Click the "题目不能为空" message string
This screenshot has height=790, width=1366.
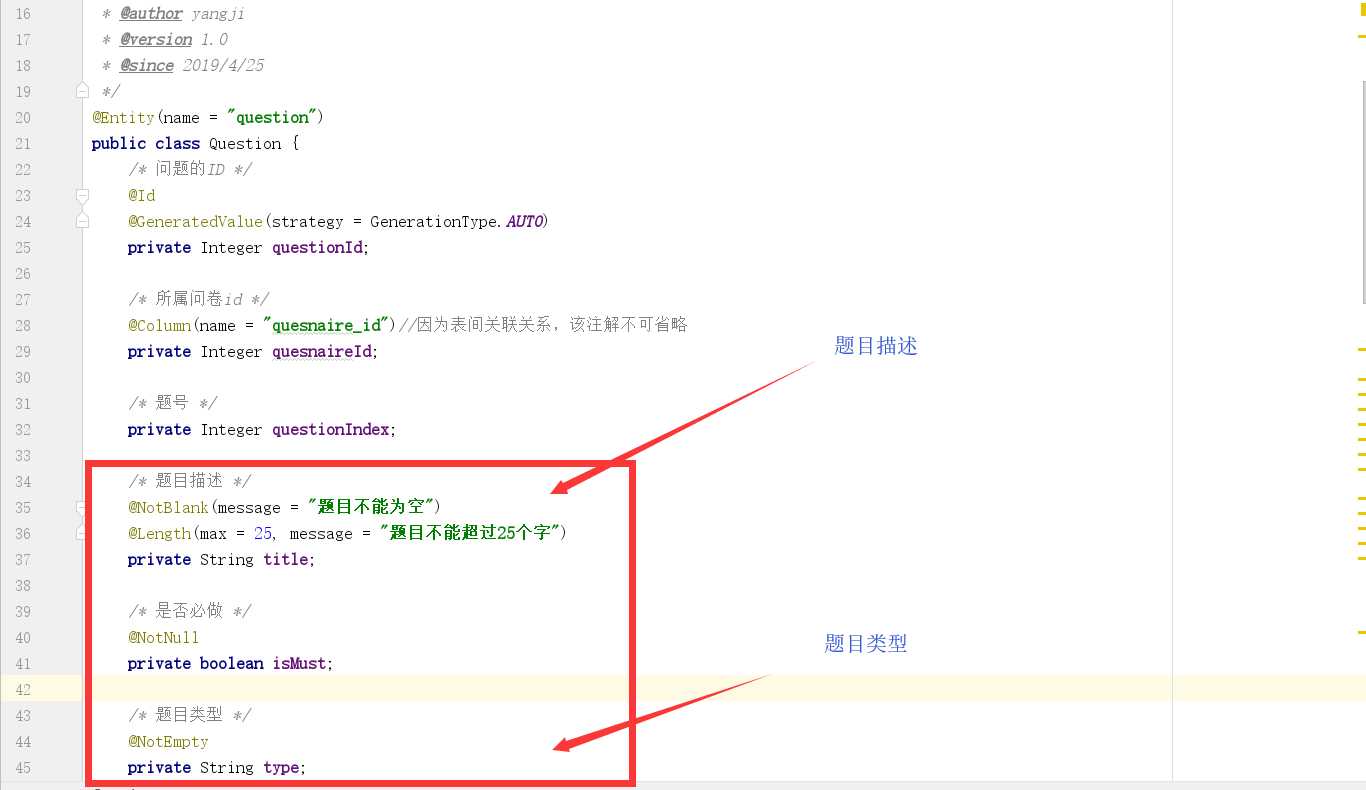(370, 507)
